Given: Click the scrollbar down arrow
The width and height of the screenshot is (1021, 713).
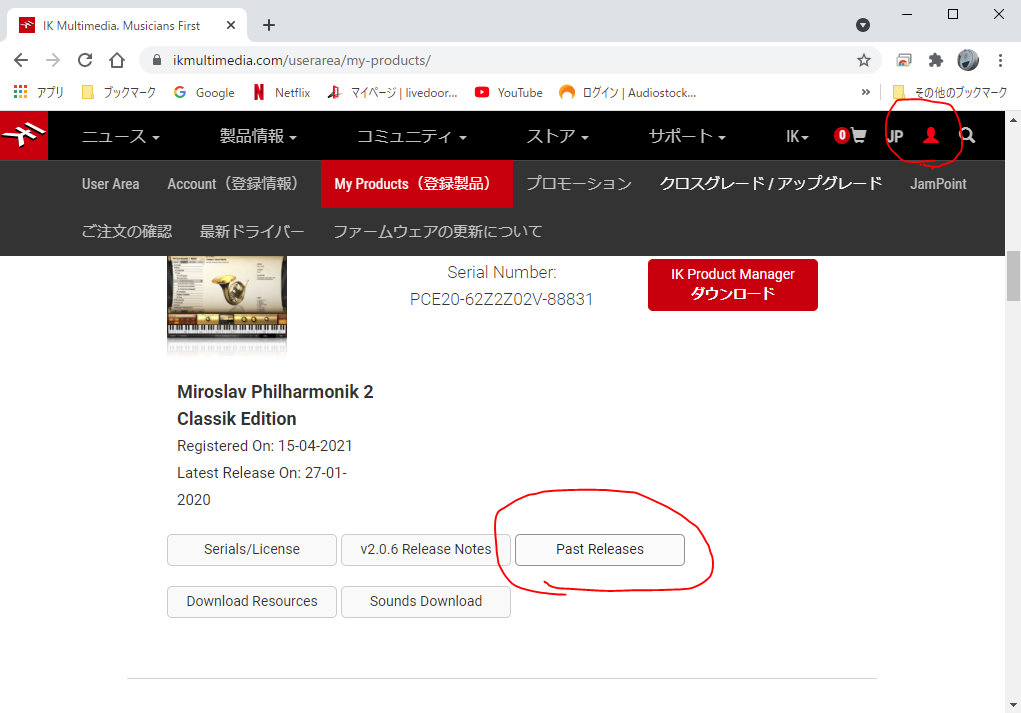Looking at the screenshot, I should [1013, 705].
